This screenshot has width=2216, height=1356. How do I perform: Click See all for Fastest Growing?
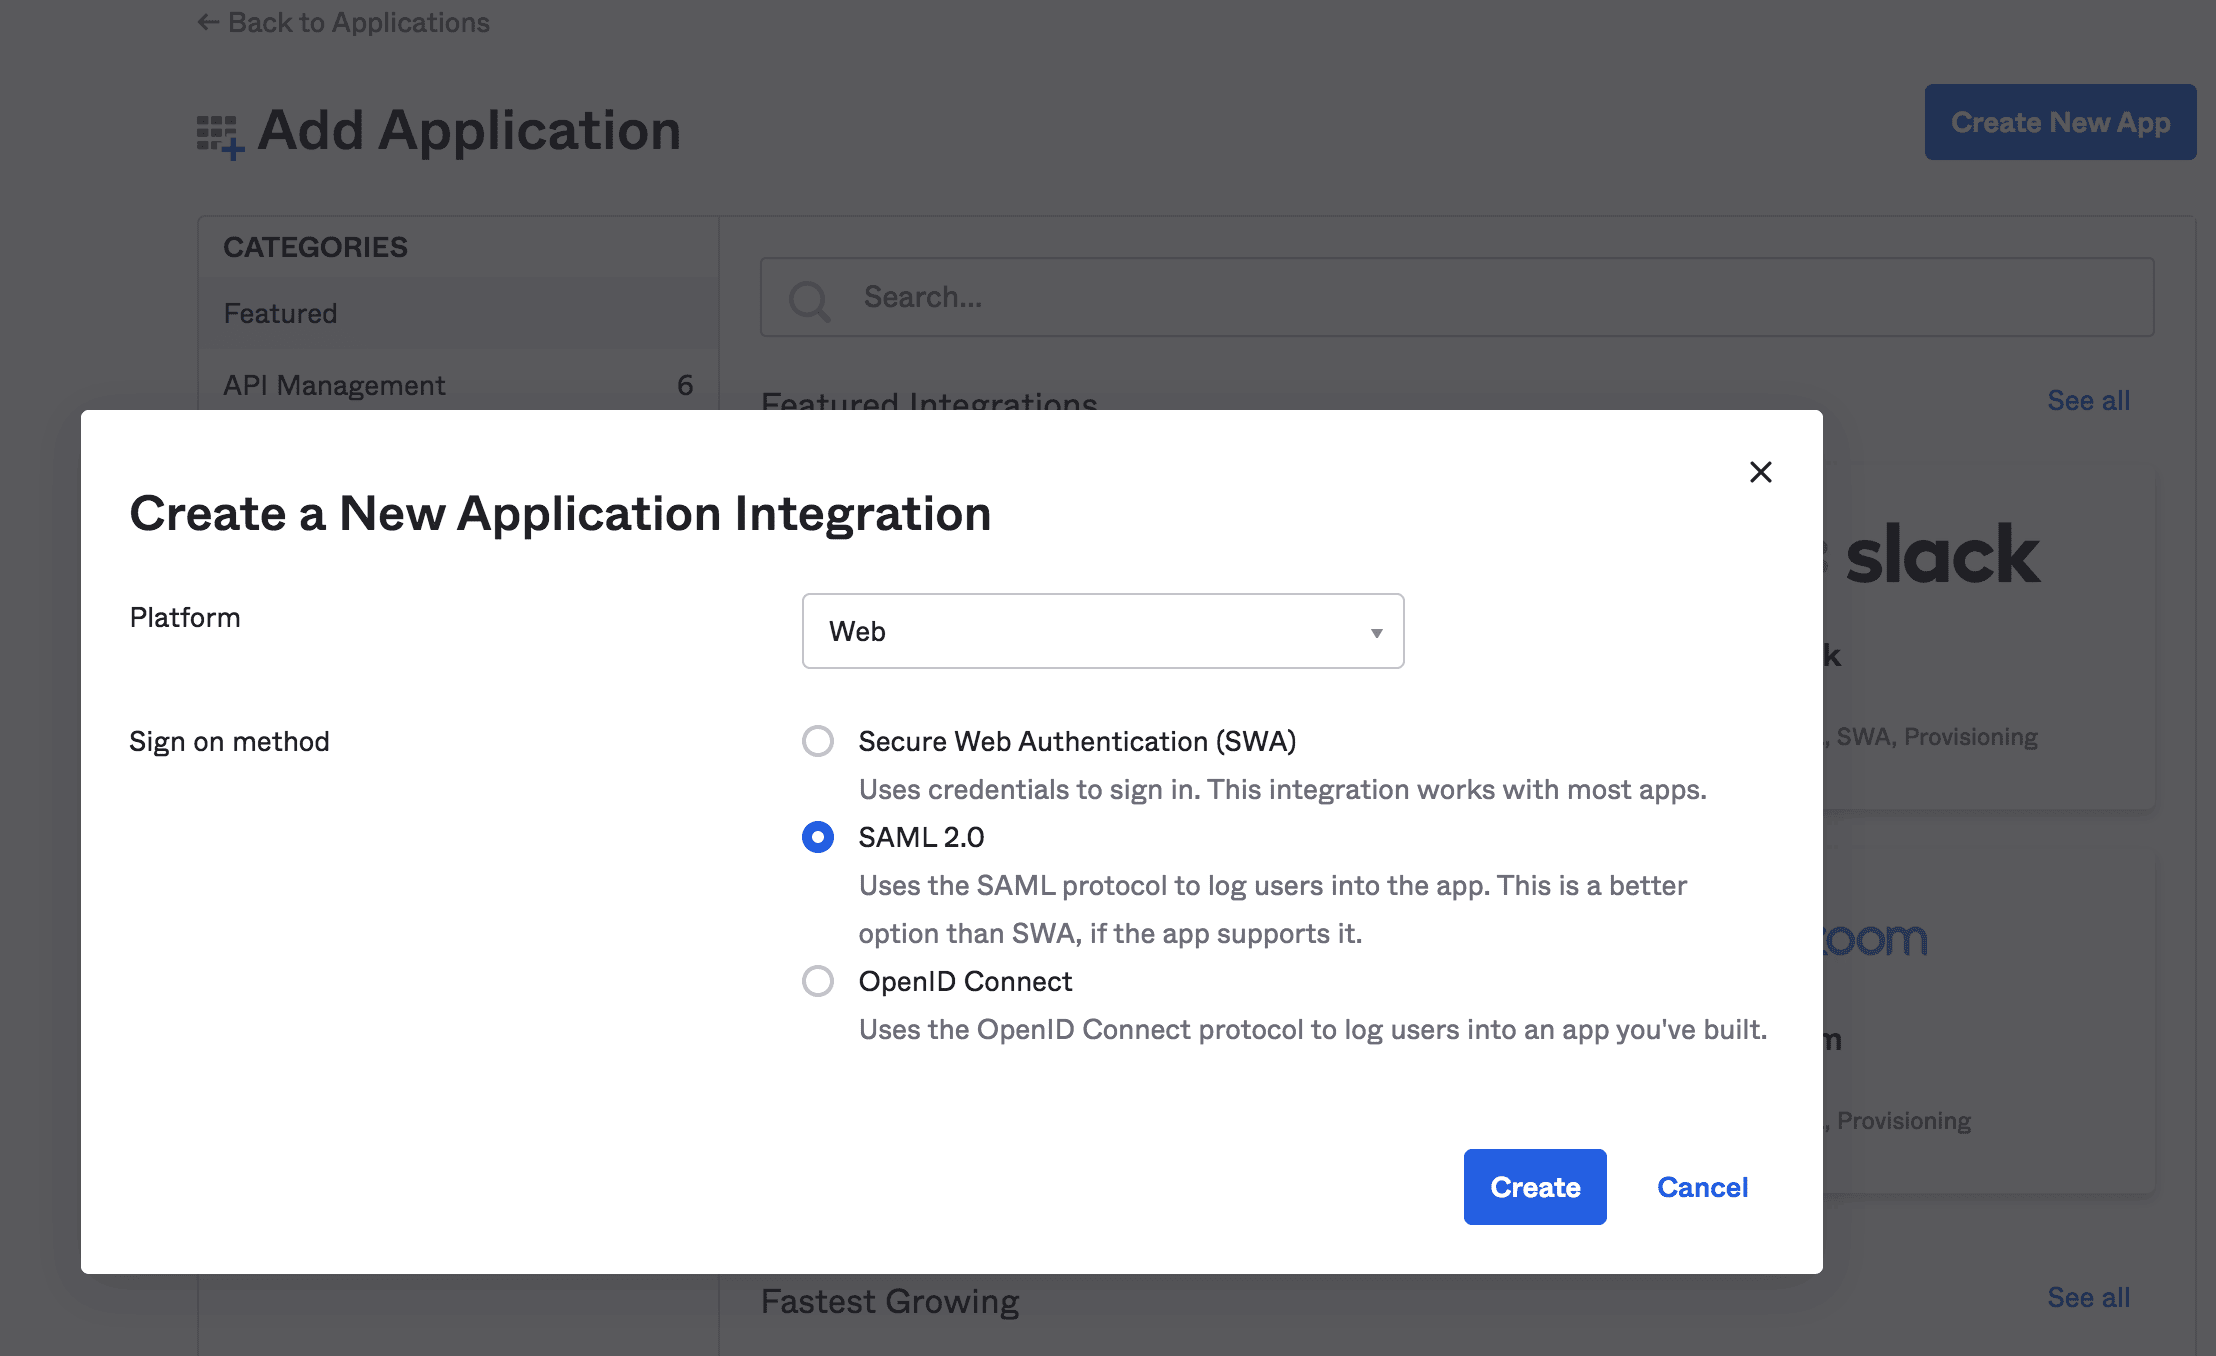2088,1297
